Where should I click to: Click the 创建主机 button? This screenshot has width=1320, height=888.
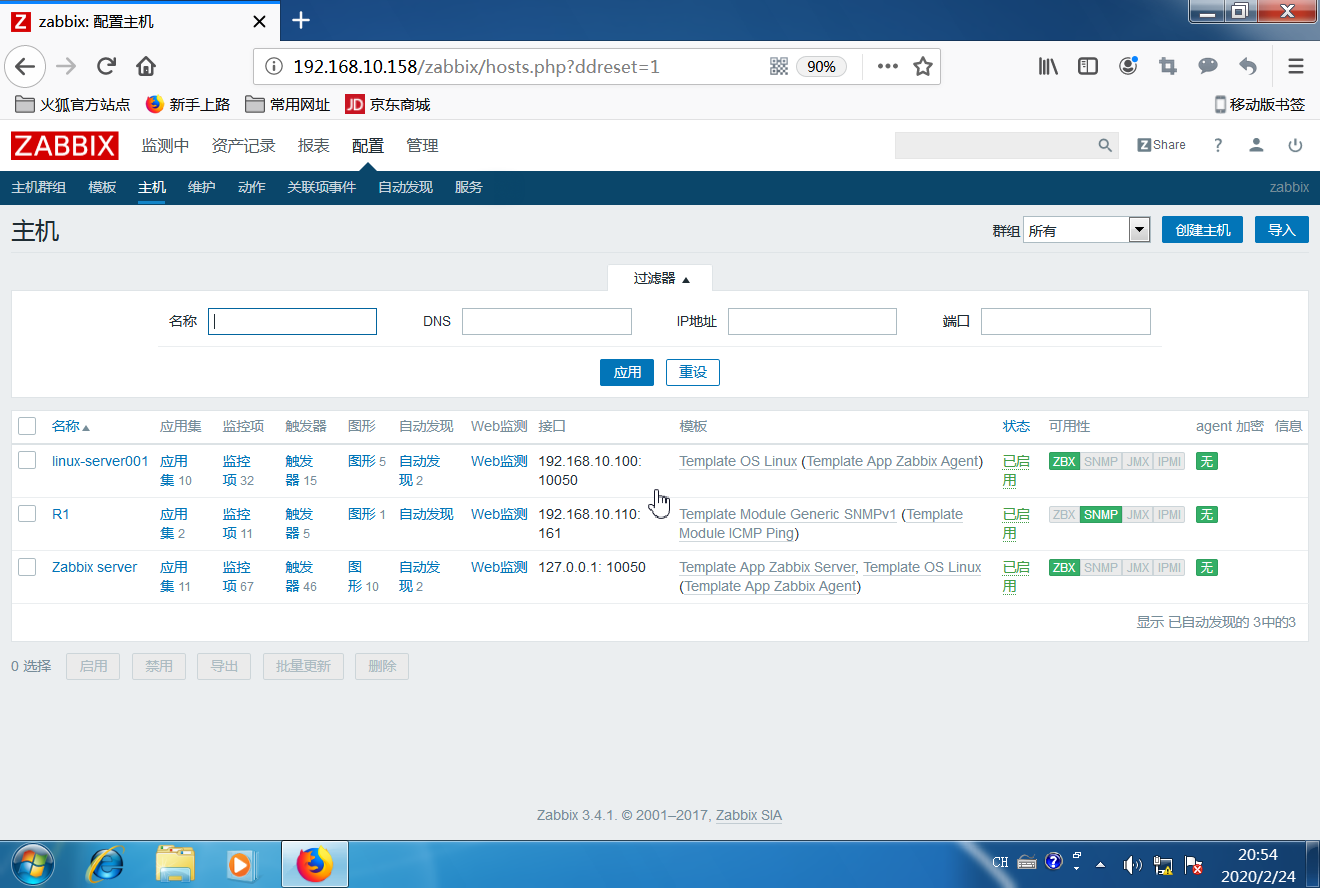[x=1202, y=230]
